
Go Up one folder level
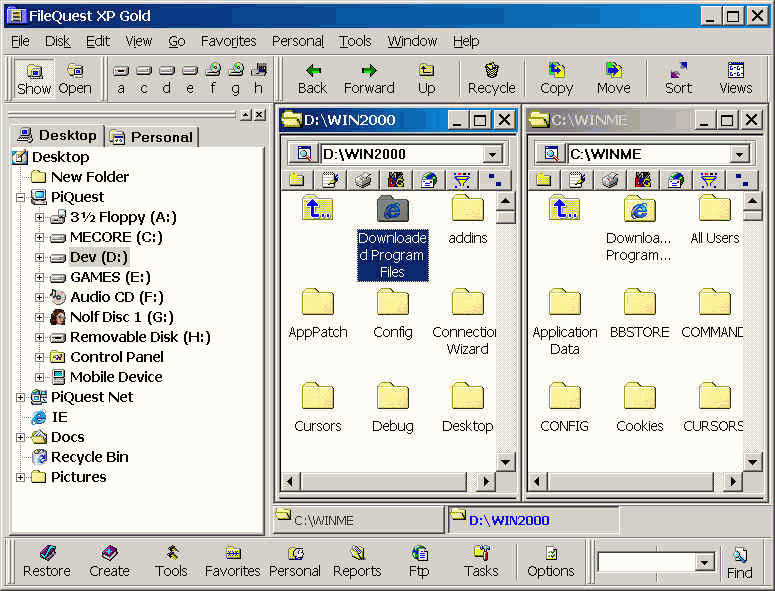[427, 79]
